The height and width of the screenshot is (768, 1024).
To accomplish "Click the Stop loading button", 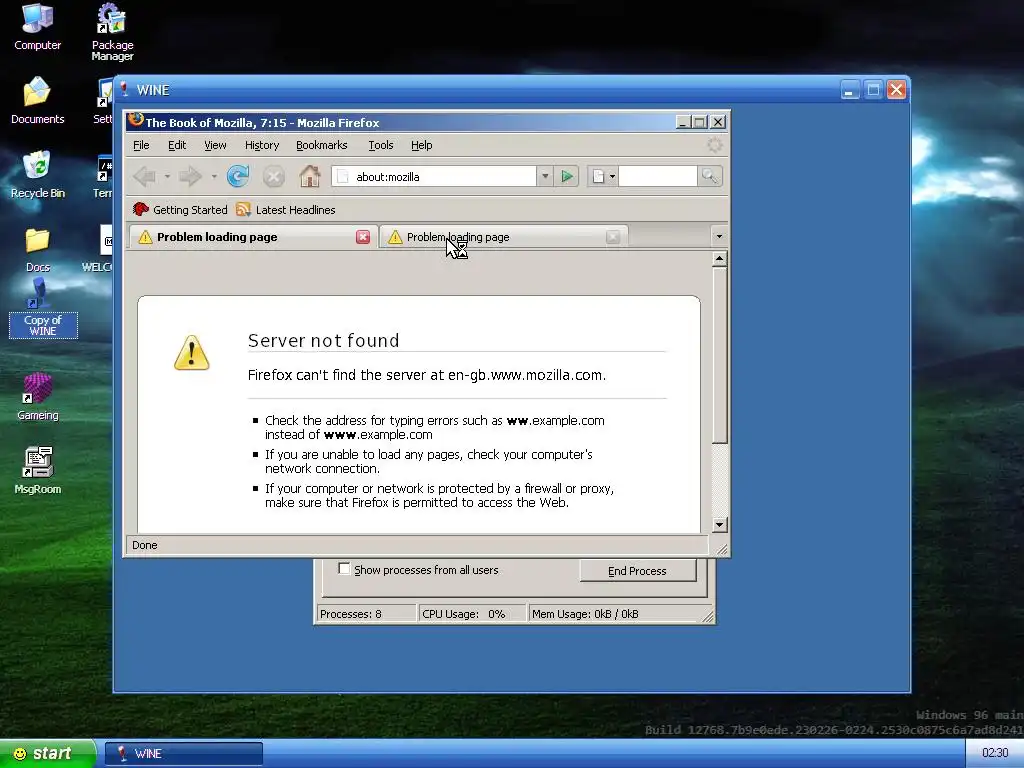I will coord(274,176).
